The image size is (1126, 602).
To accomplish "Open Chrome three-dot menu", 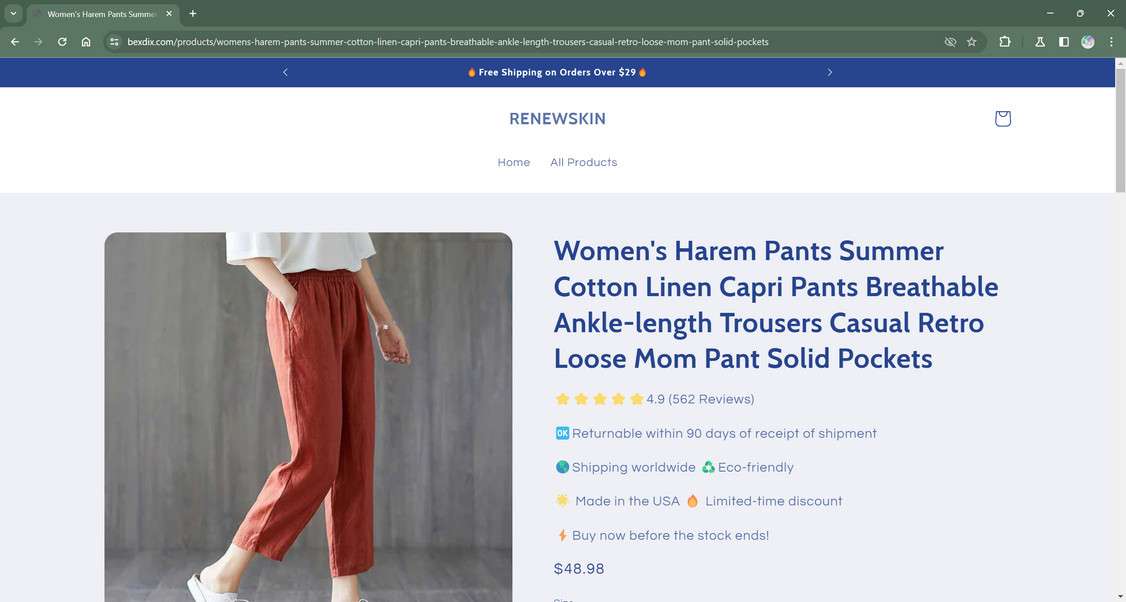I will tap(1111, 42).
